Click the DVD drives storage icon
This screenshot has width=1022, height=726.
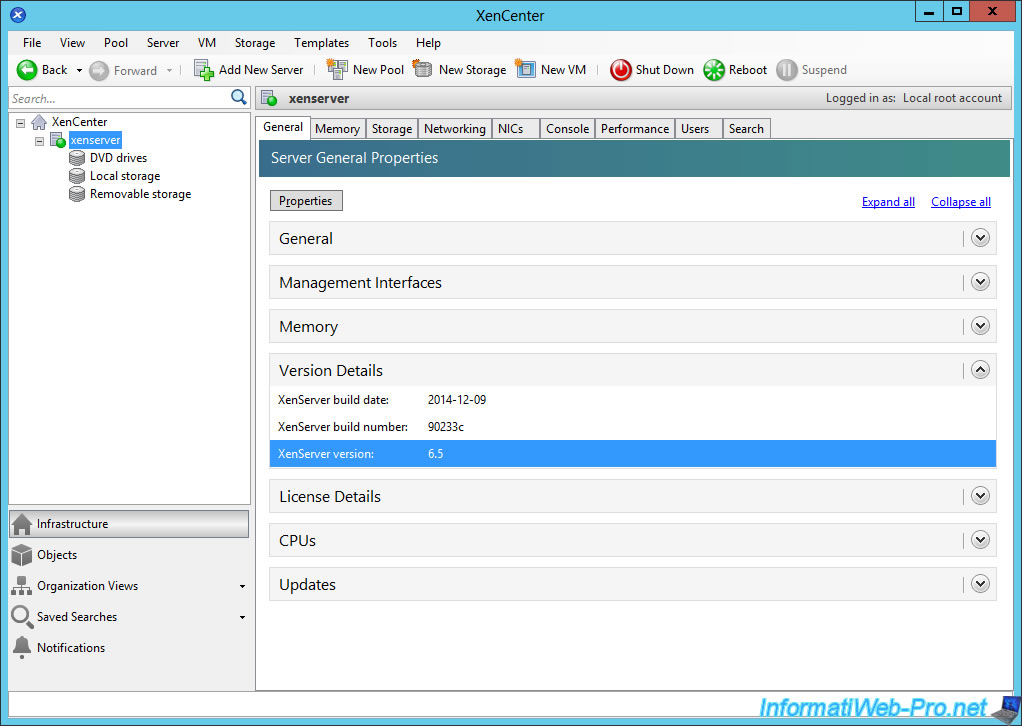(77, 158)
